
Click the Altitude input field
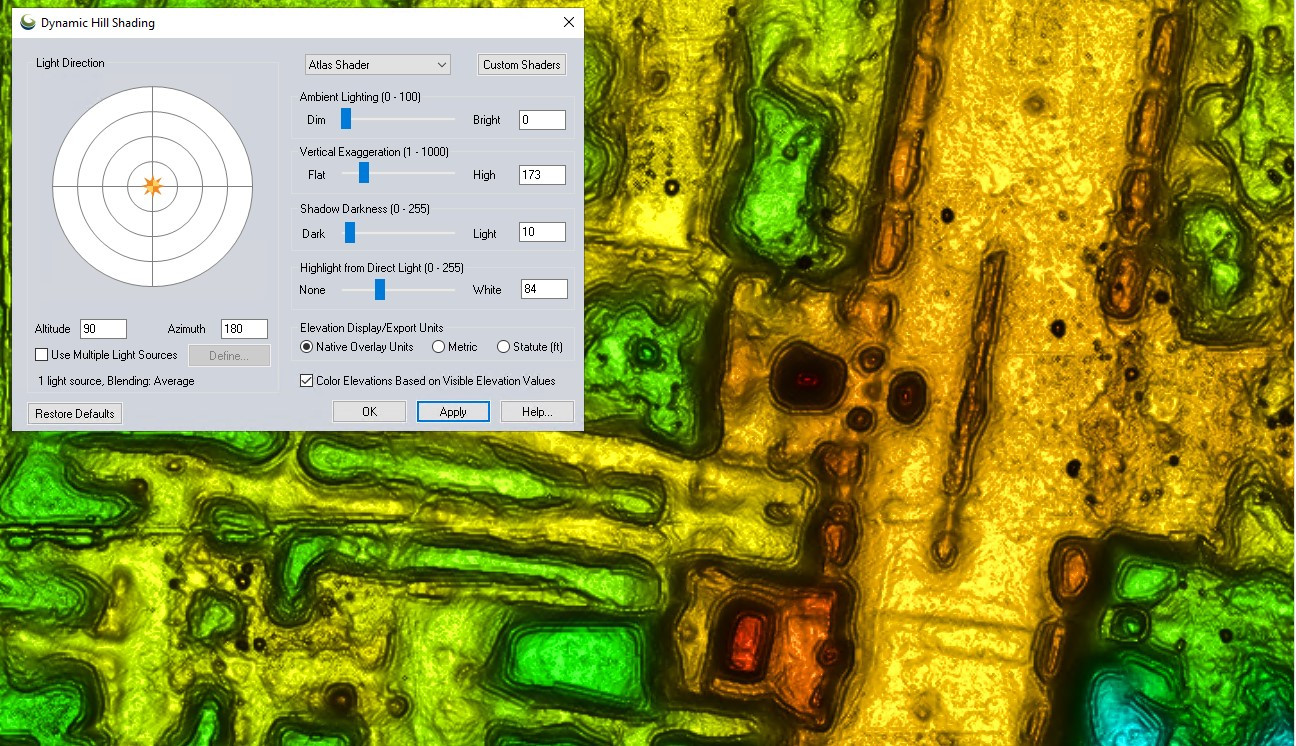tap(104, 329)
